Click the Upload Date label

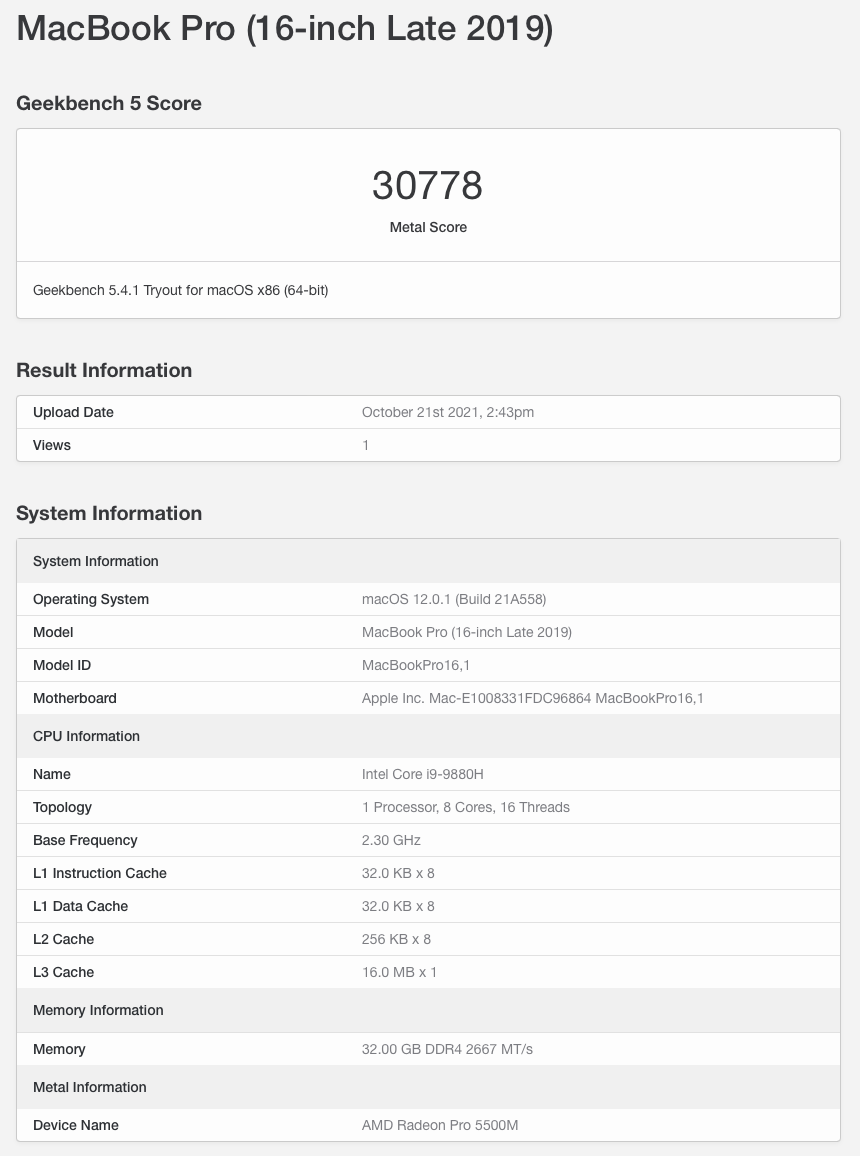pos(73,412)
